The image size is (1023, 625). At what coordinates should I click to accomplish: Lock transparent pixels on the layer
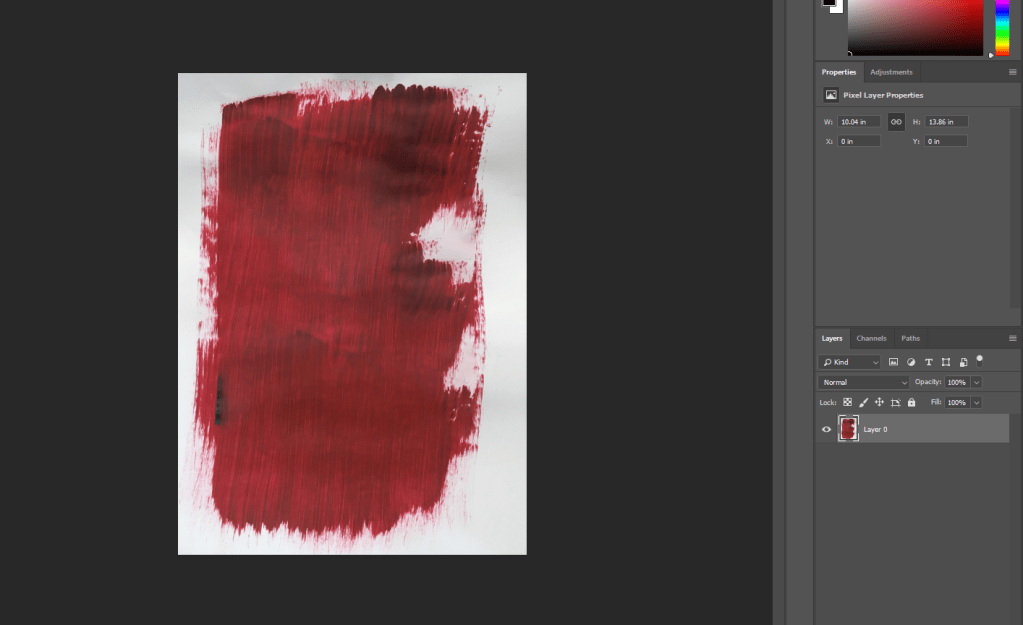pyautogui.click(x=847, y=402)
